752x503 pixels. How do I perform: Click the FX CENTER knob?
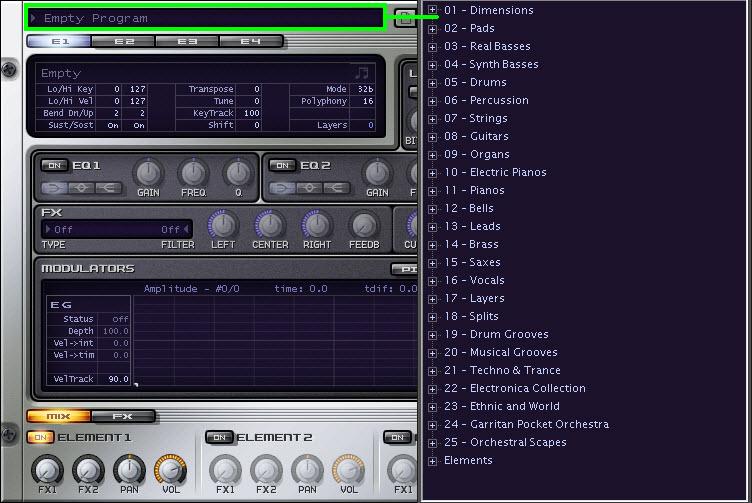(x=270, y=225)
